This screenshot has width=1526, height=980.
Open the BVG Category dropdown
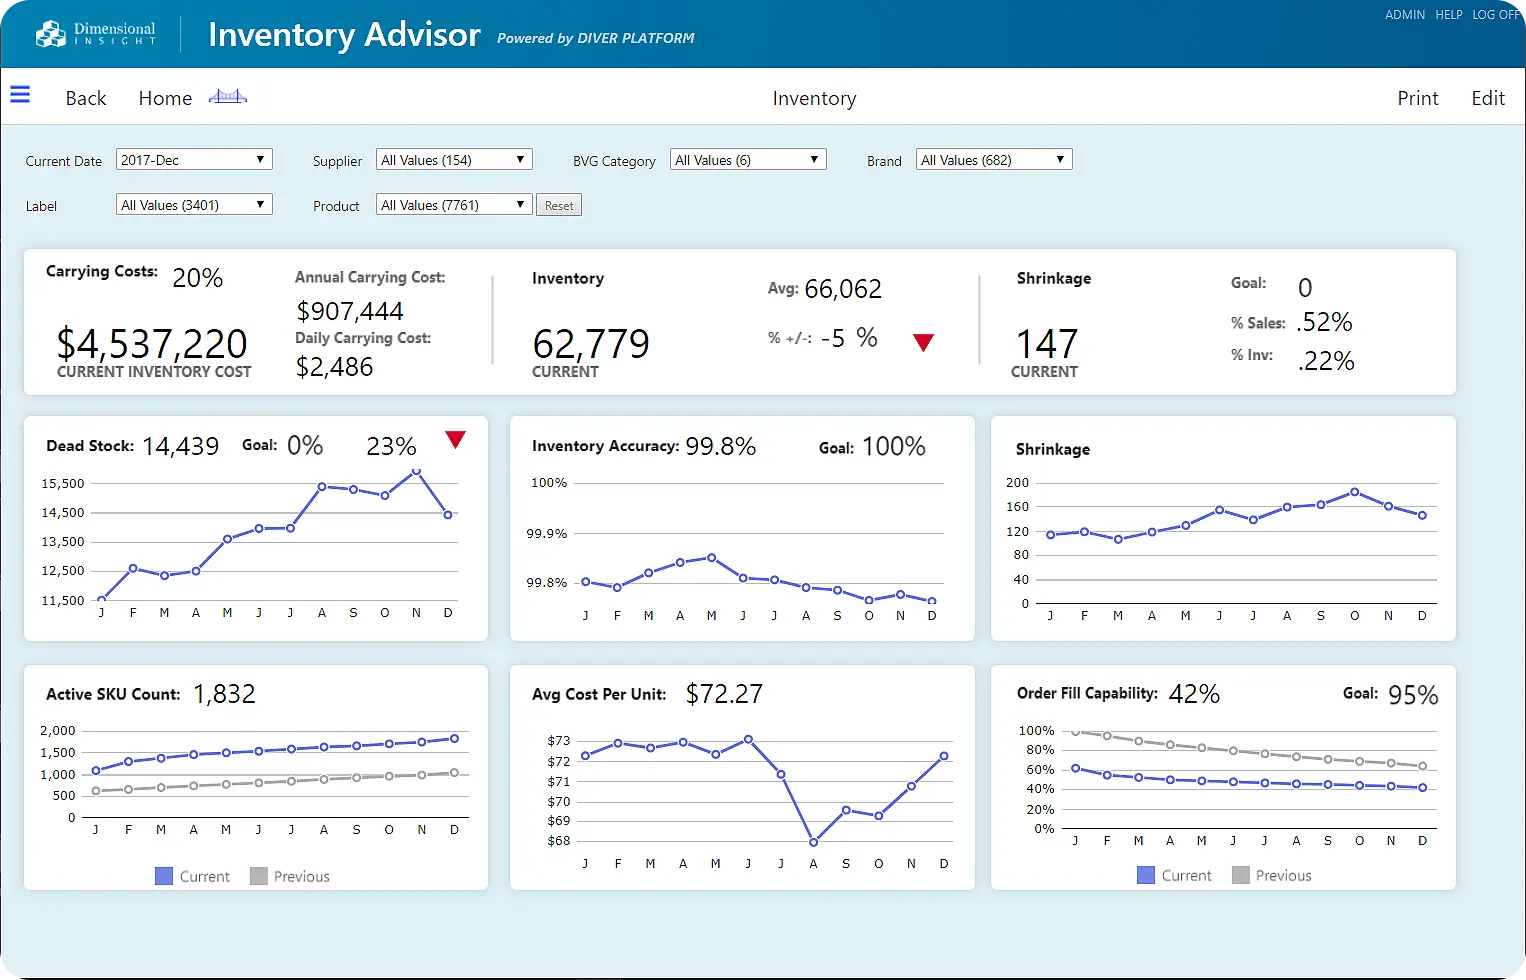[748, 160]
